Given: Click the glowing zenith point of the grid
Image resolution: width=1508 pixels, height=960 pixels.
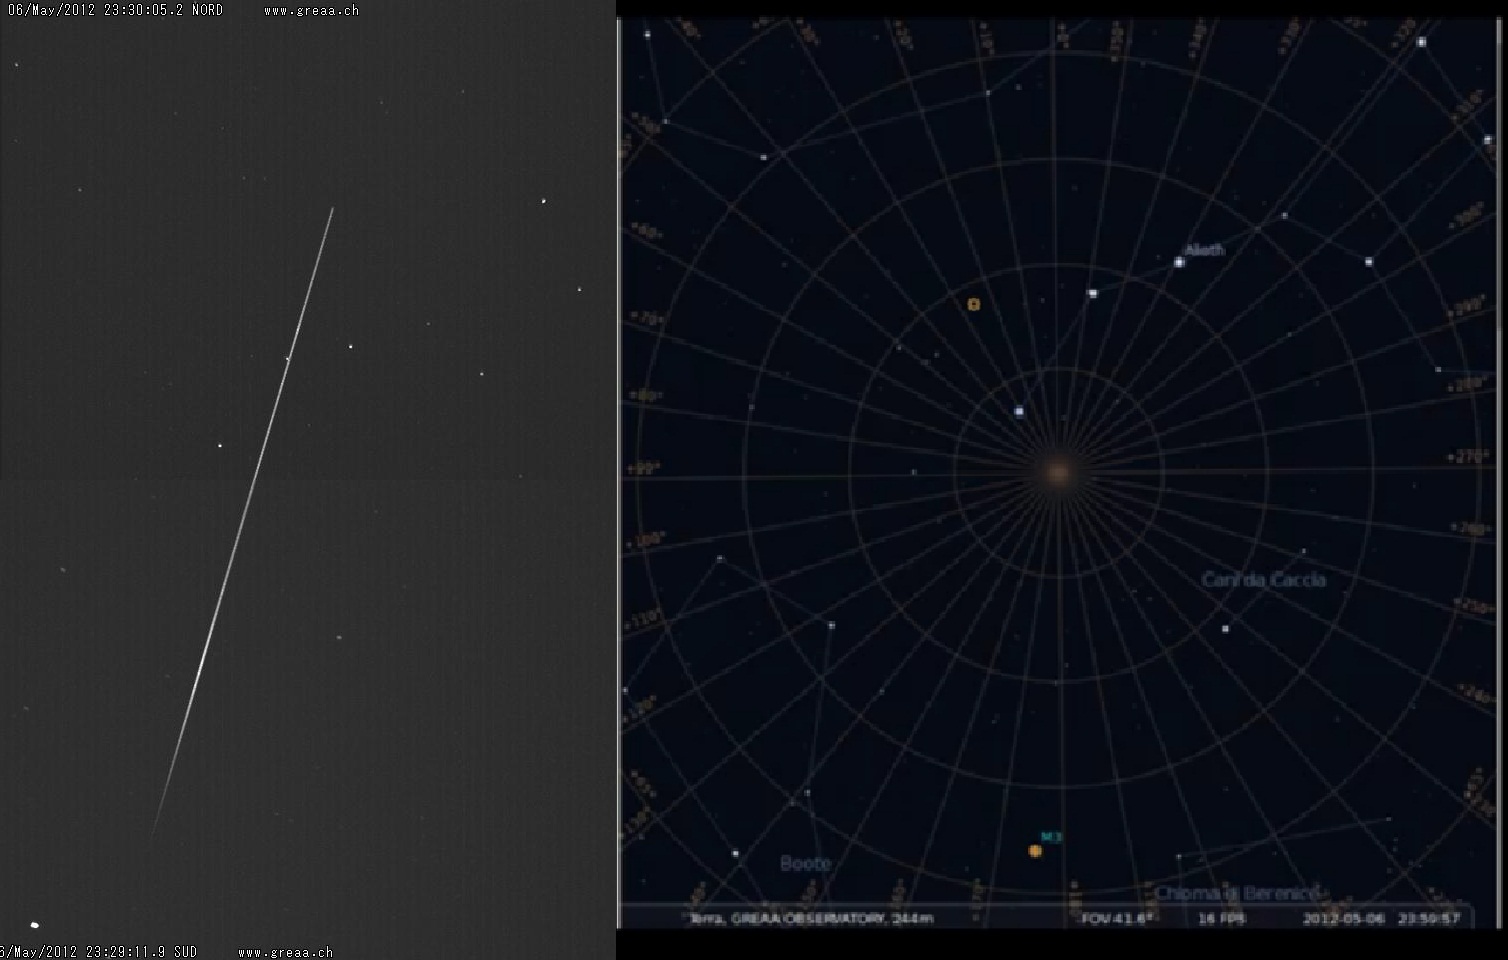Looking at the screenshot, I should coord(1058,472).
